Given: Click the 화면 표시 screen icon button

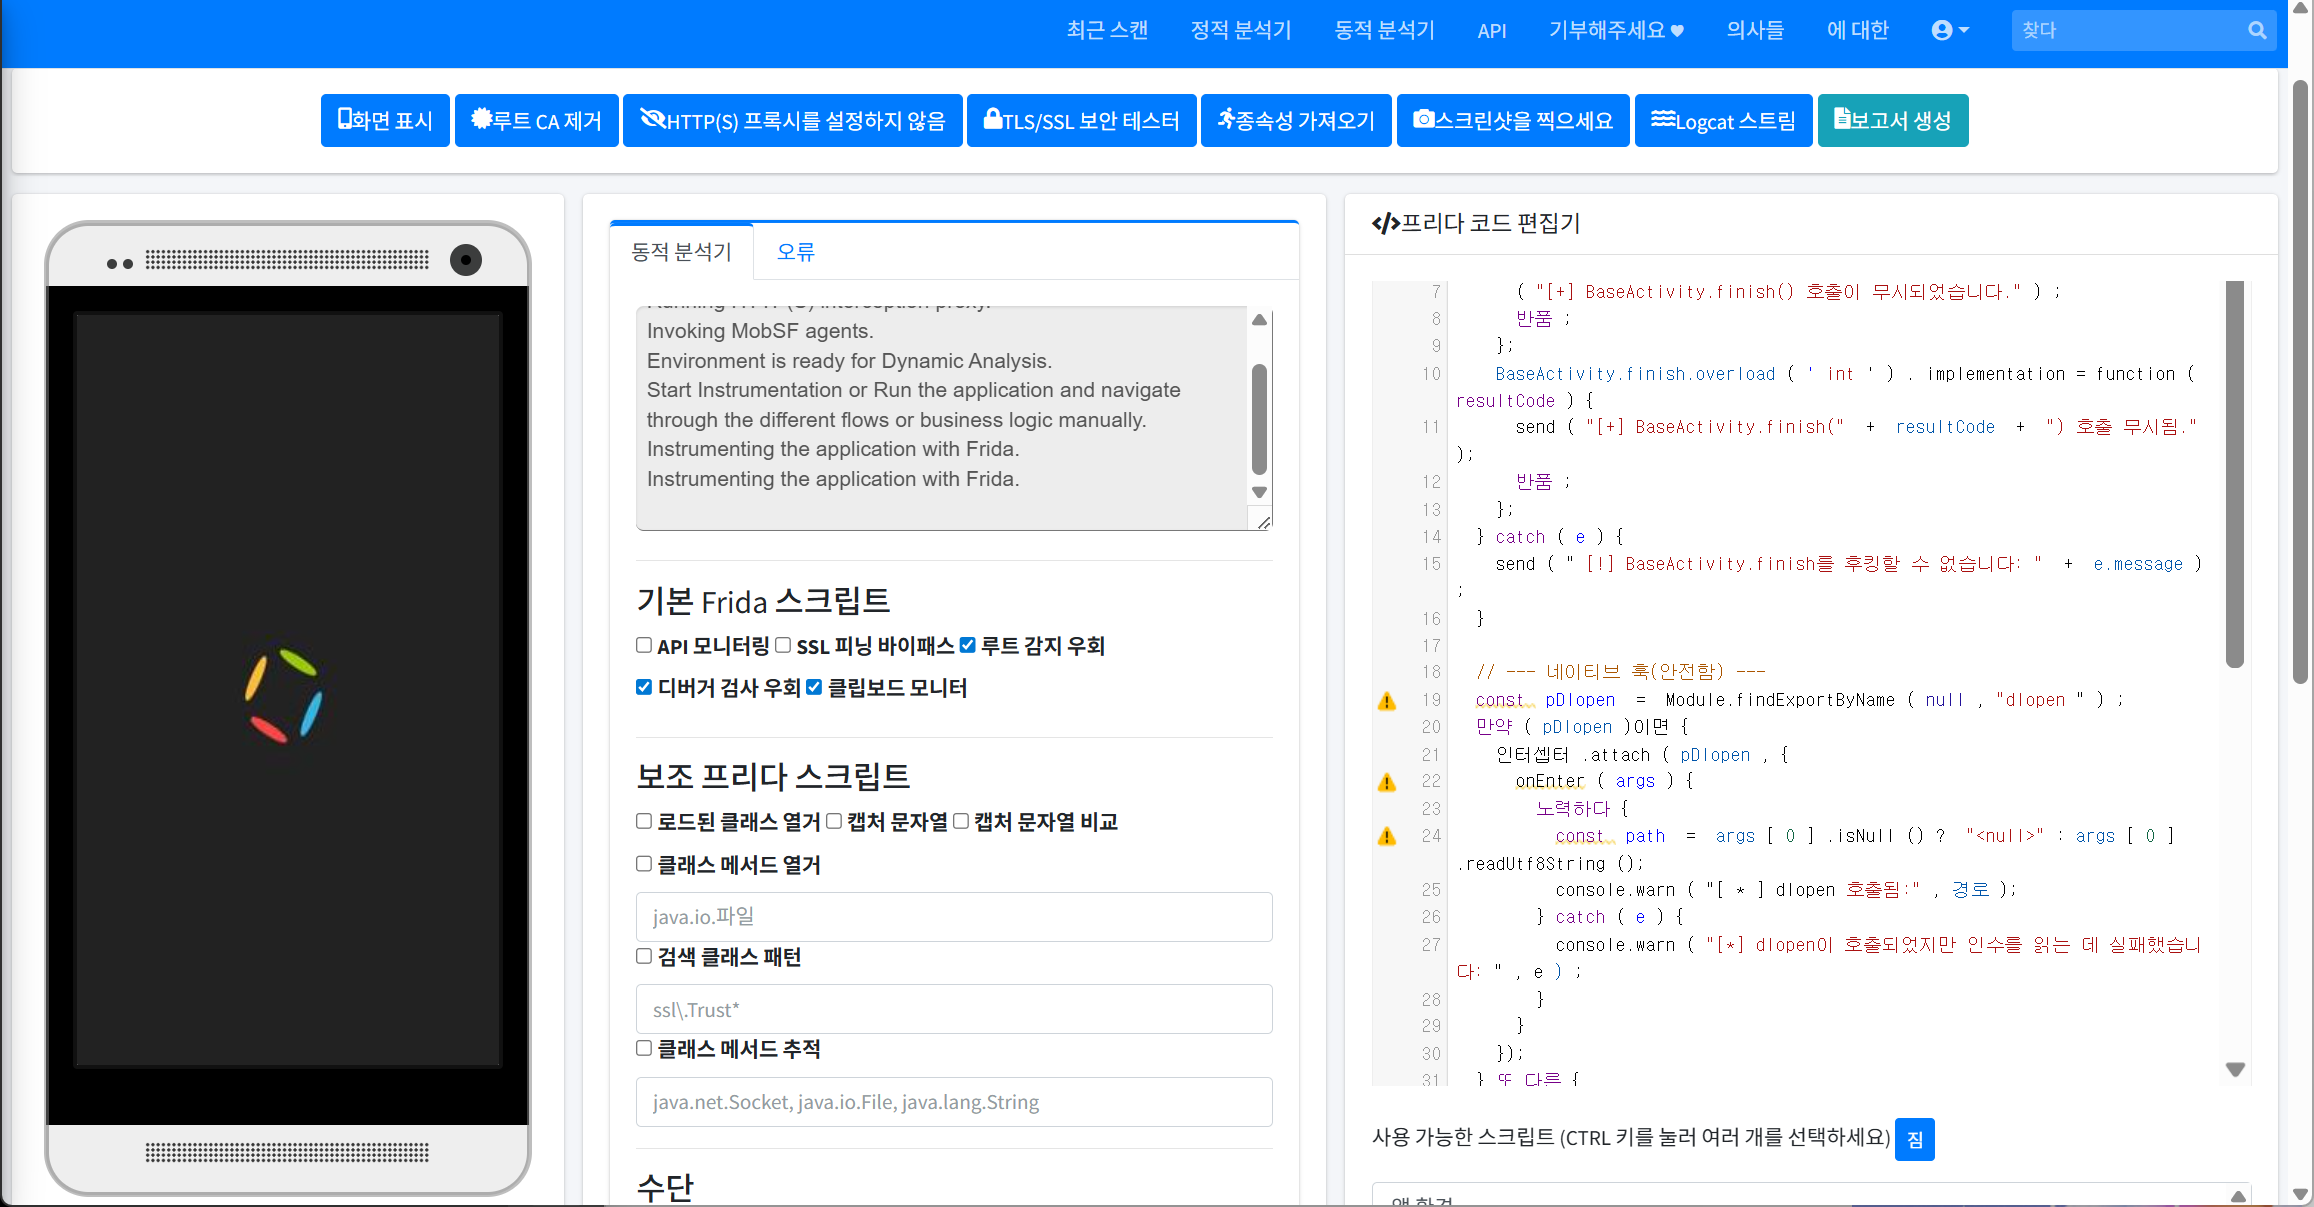Looking at the screenshot, I should pyautogui.click(x=385, y=121).
